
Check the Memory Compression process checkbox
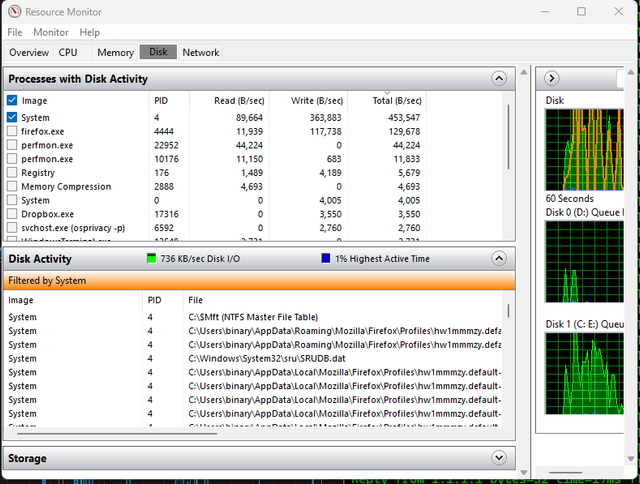pyautogui.click(x=12, y=186)
